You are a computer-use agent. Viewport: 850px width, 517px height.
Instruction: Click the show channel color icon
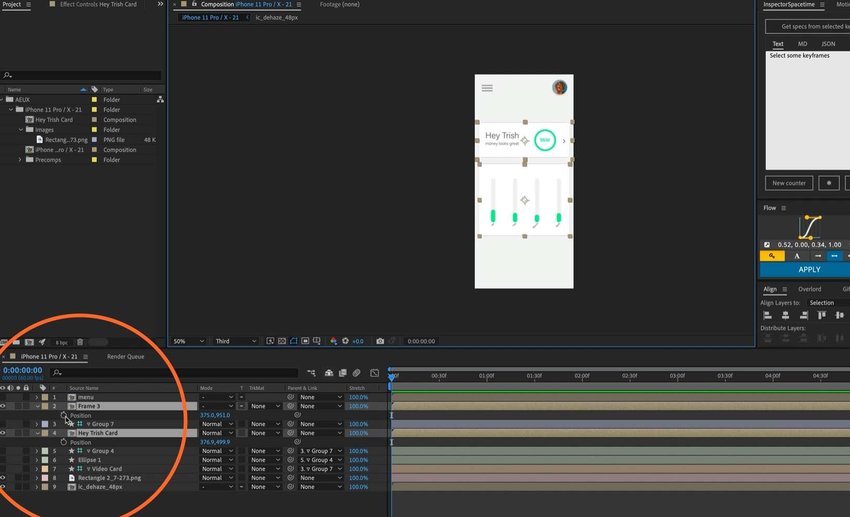coord(333,341)
